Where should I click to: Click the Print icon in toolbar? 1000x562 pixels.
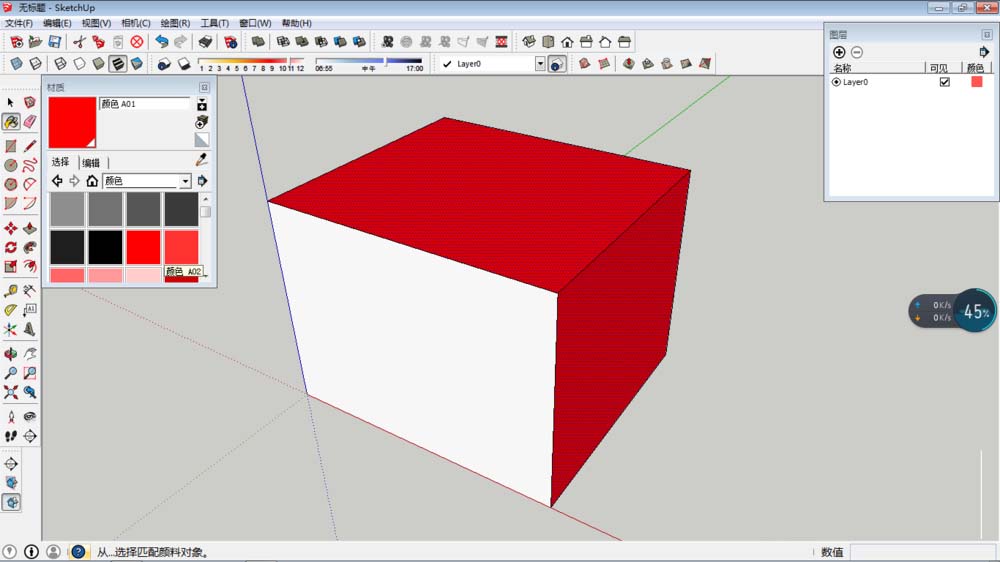(205, 42)
